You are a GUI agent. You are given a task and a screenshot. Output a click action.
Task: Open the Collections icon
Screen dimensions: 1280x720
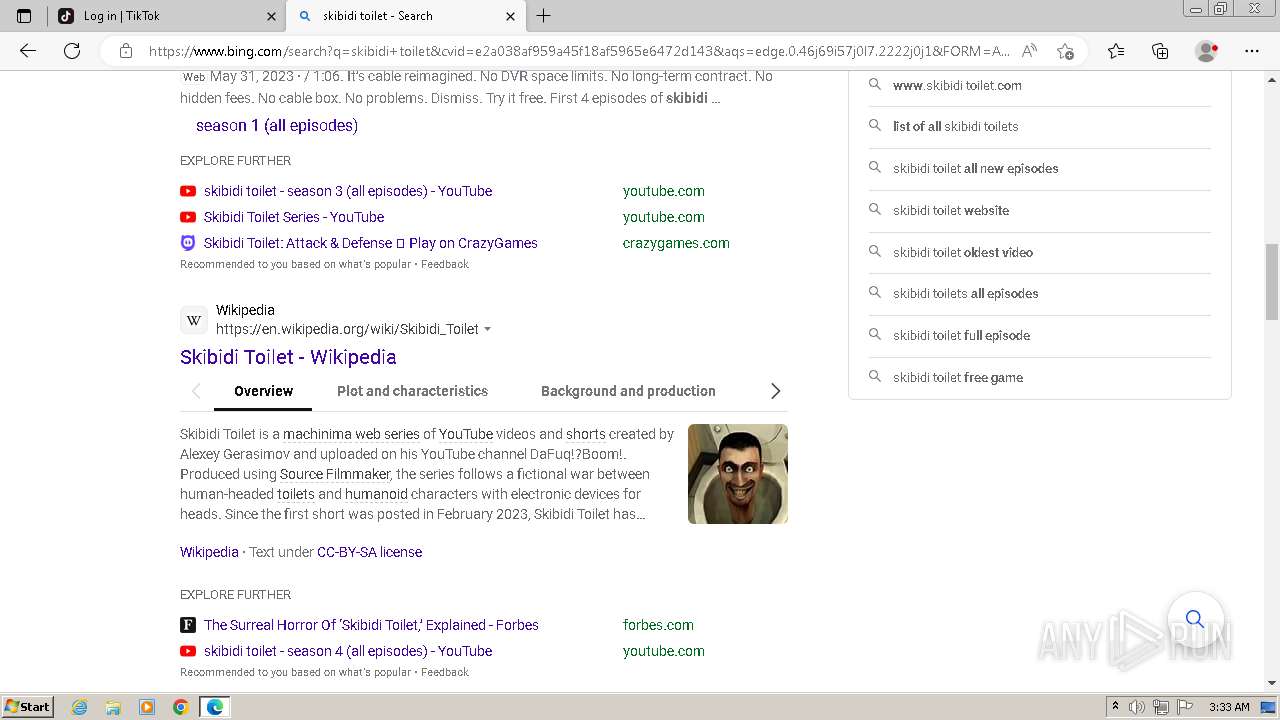coord(1160,51)
